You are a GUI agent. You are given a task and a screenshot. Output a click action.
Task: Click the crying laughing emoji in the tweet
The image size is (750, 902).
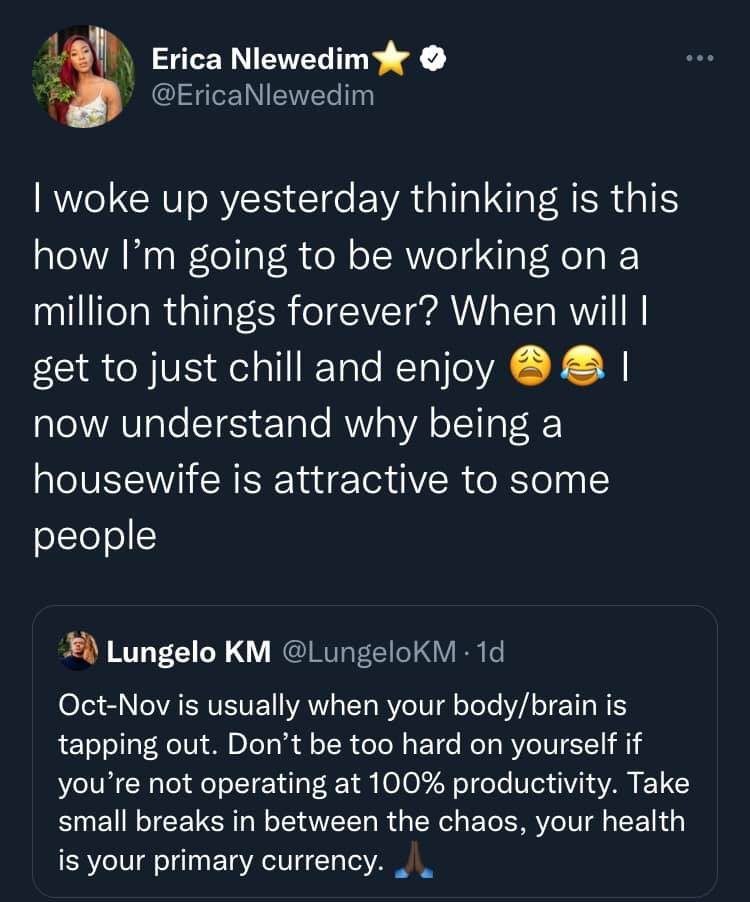click(x=583, y=366)
